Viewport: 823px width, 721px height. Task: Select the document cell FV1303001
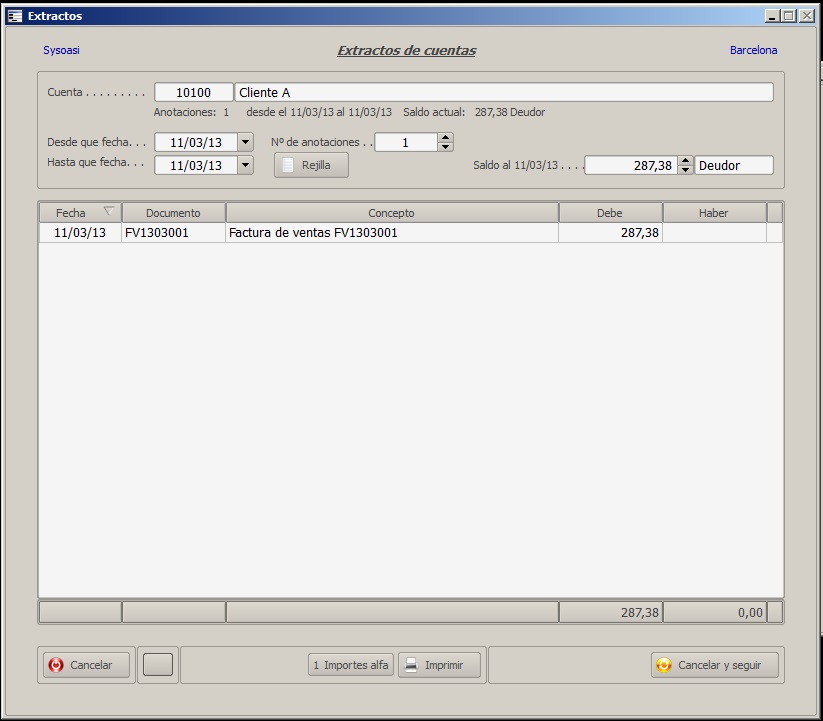174,232
